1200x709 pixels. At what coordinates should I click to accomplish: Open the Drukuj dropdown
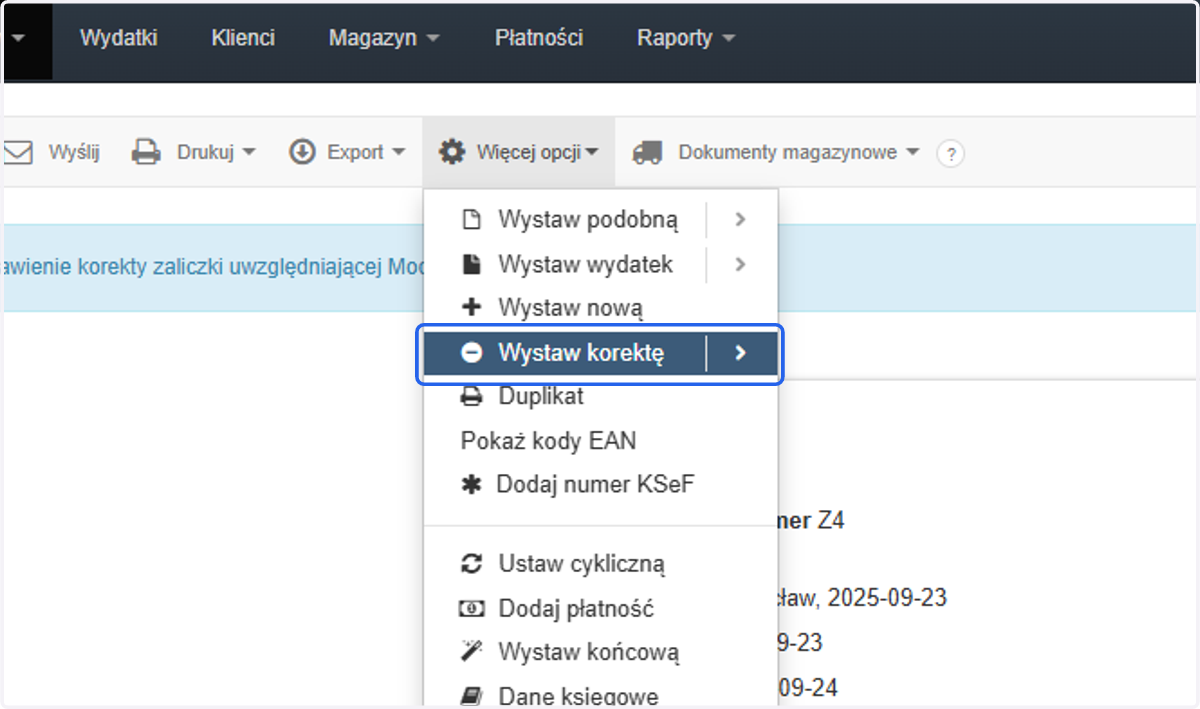point(216,153)
